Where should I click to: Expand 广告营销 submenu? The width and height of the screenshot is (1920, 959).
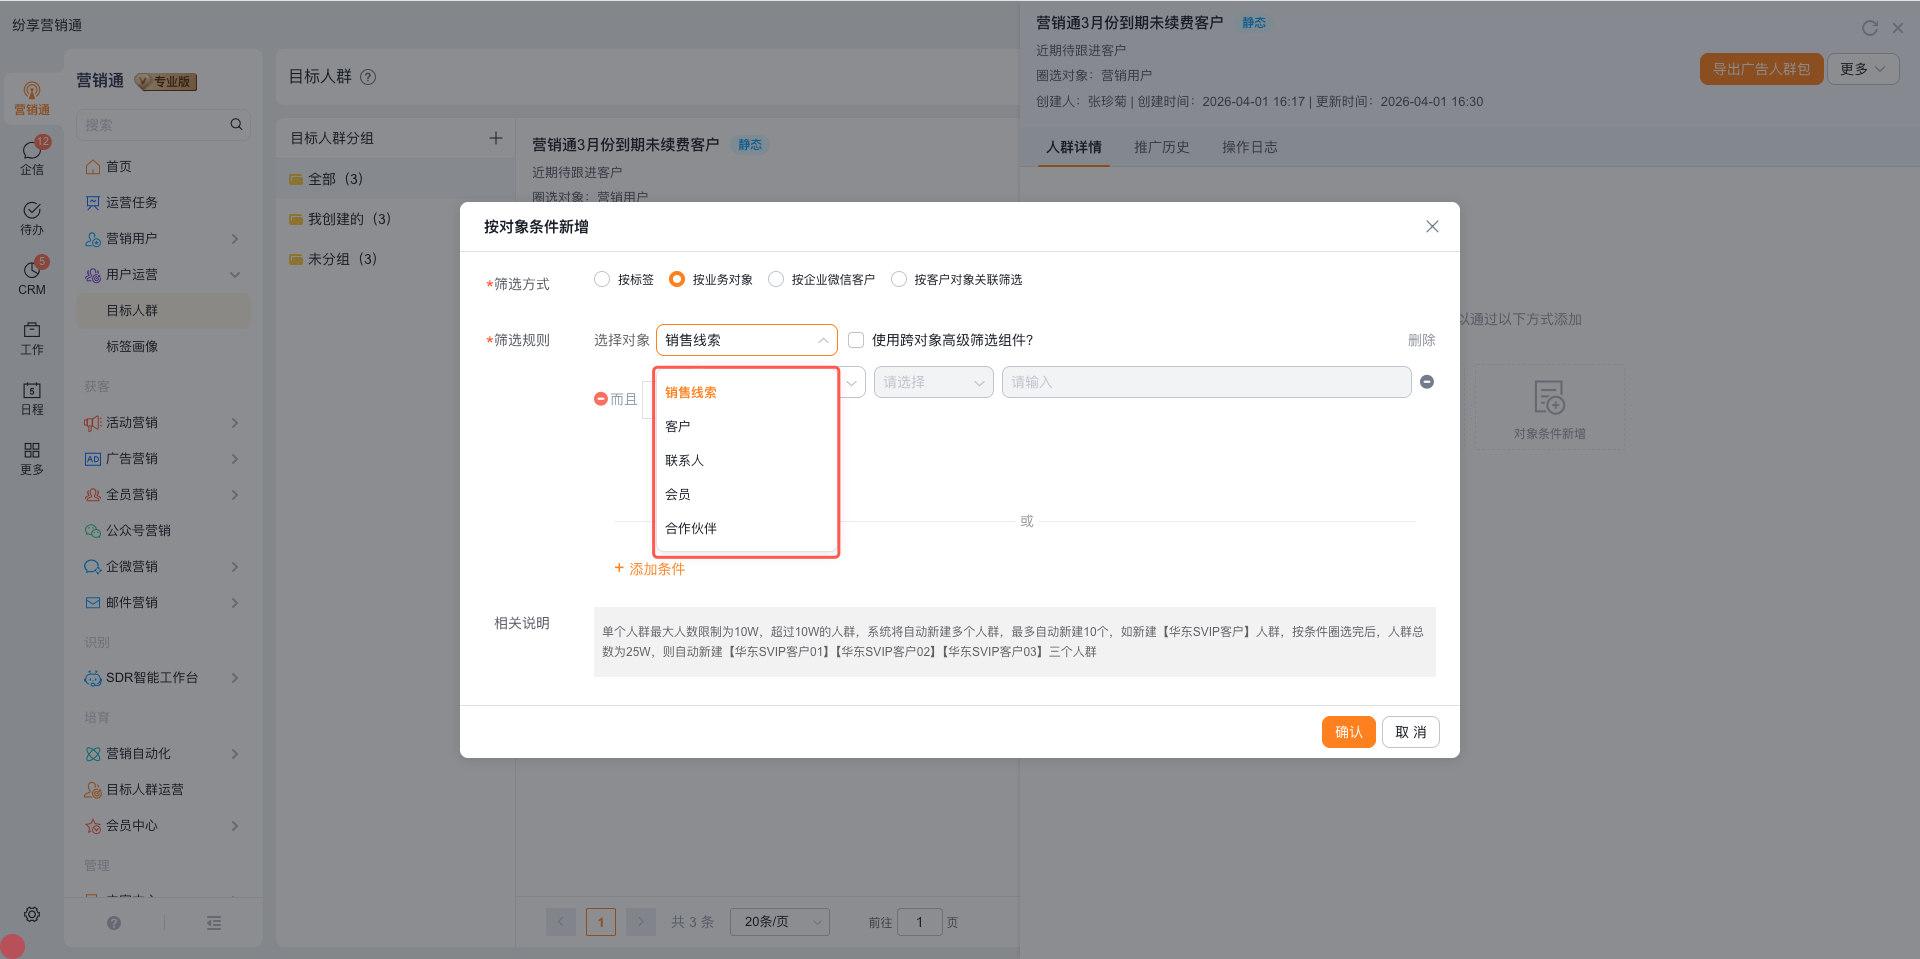tap(235, 459)
